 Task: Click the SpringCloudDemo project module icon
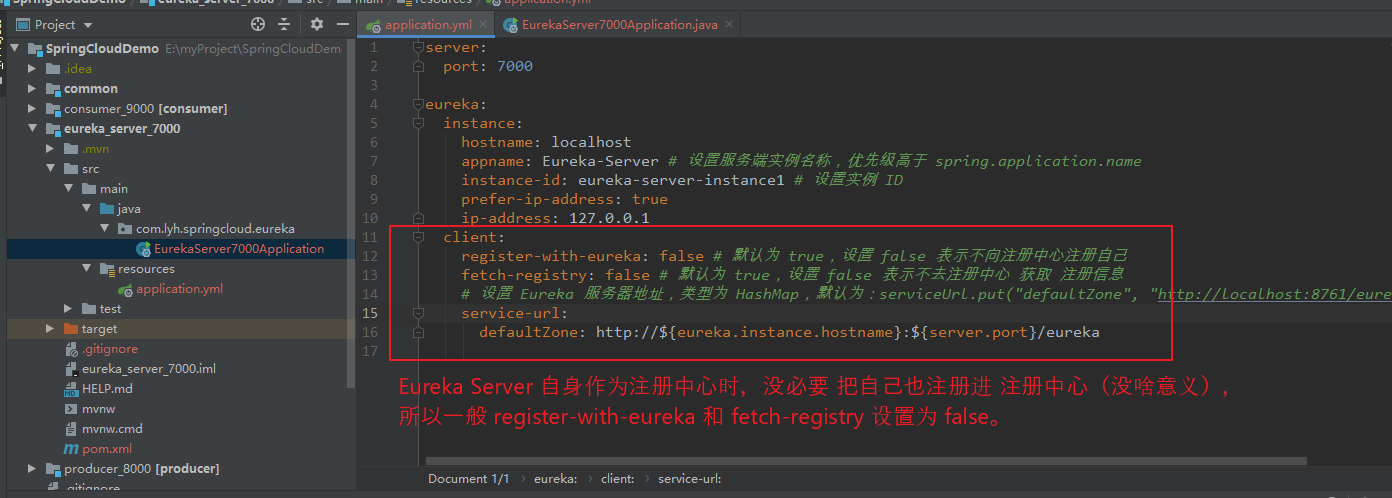pos(36,49)
